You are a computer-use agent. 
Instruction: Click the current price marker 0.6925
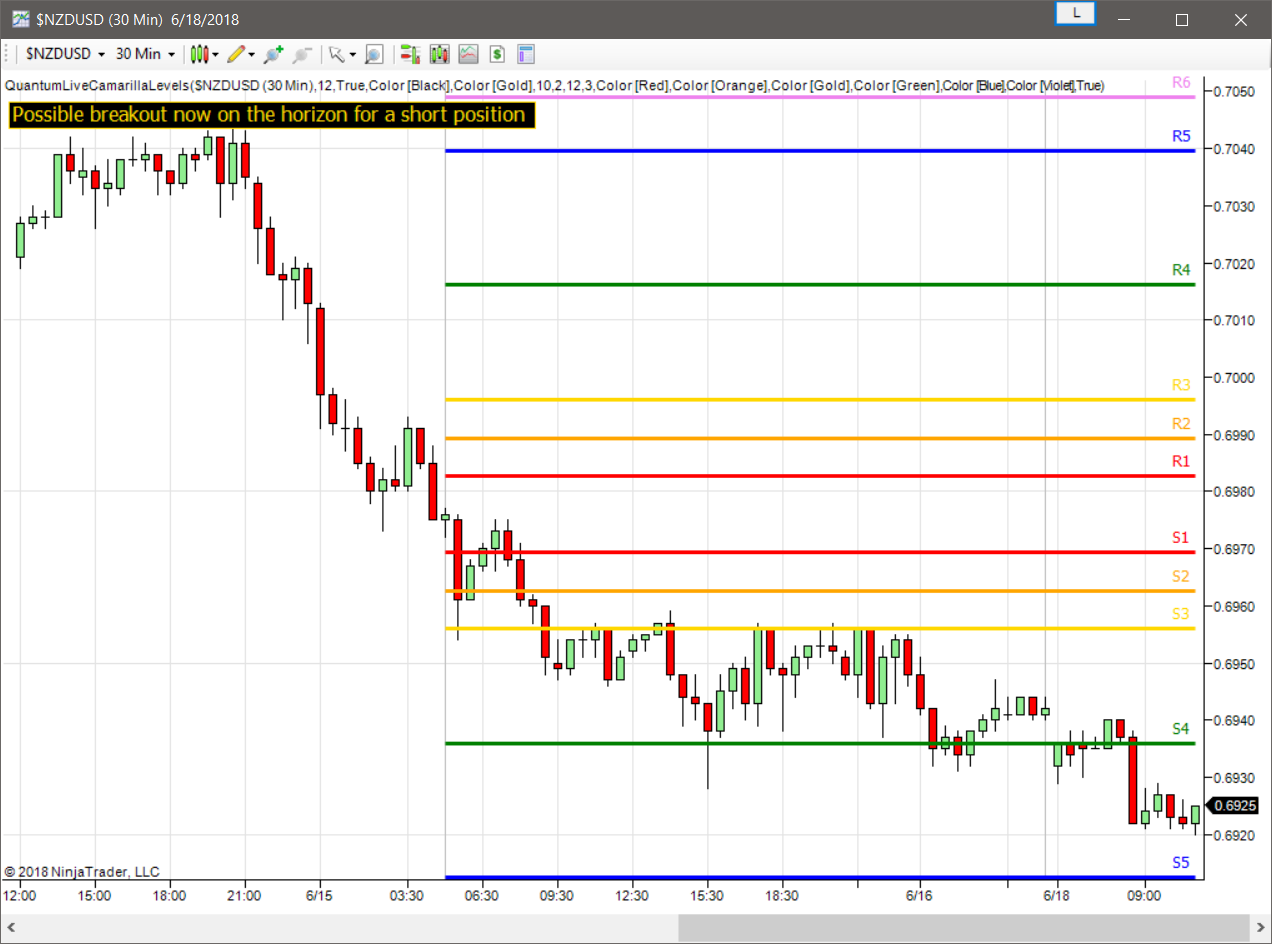[1231, 805]
